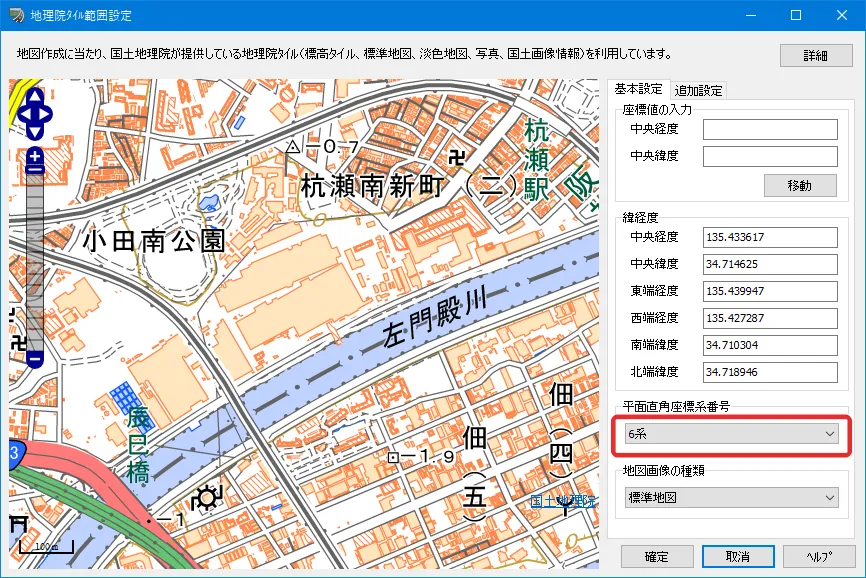Switch to the 基本設定 tab
This screenshot has width=866, height=578.
tap(639, 89)
